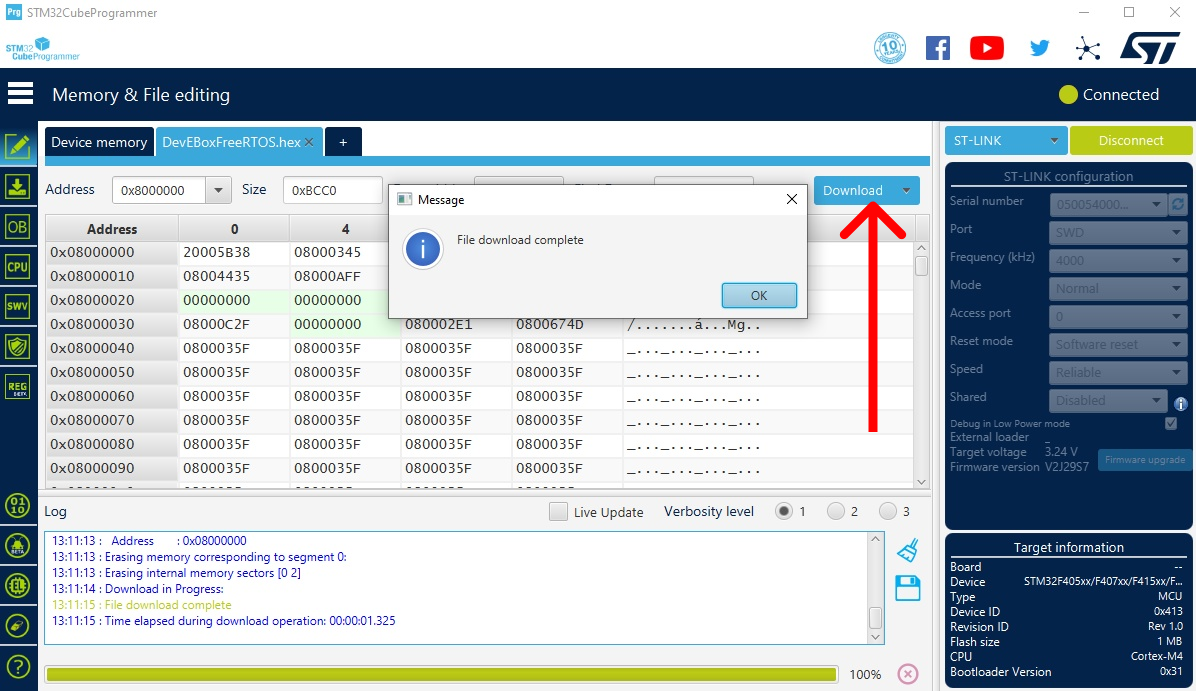Click the ST community network icon
Image resolution: width=1196 pixels, height=691 pixels.
click(x=1088, y=49)
